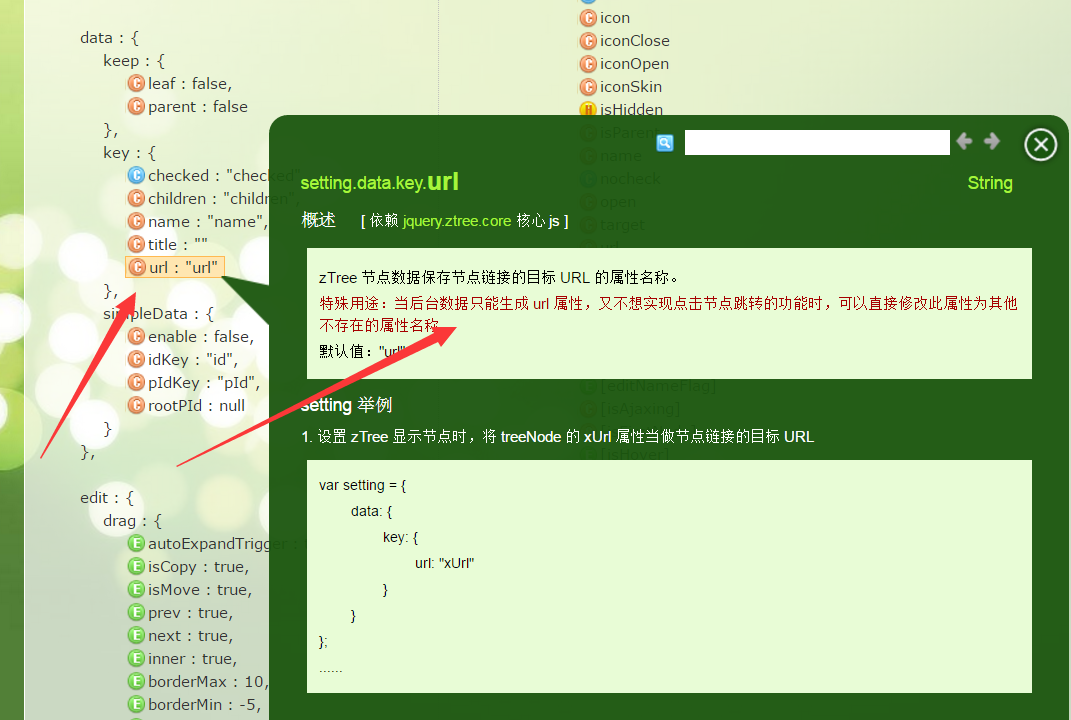Click the blue C icon beside checked
This screenshot has width=1071, height=720.
137,176
